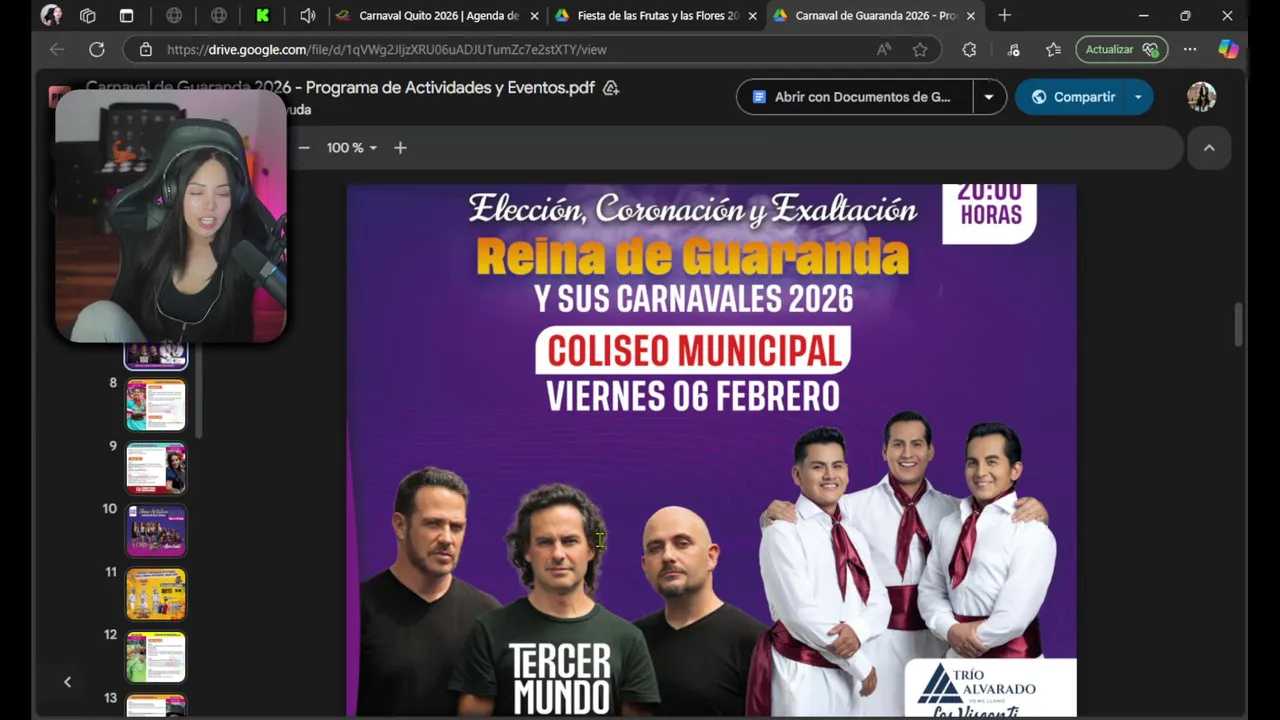Screen dimensions: 1280x720
Task: Bookmark this page with star icon
Action: coord(920,49)
